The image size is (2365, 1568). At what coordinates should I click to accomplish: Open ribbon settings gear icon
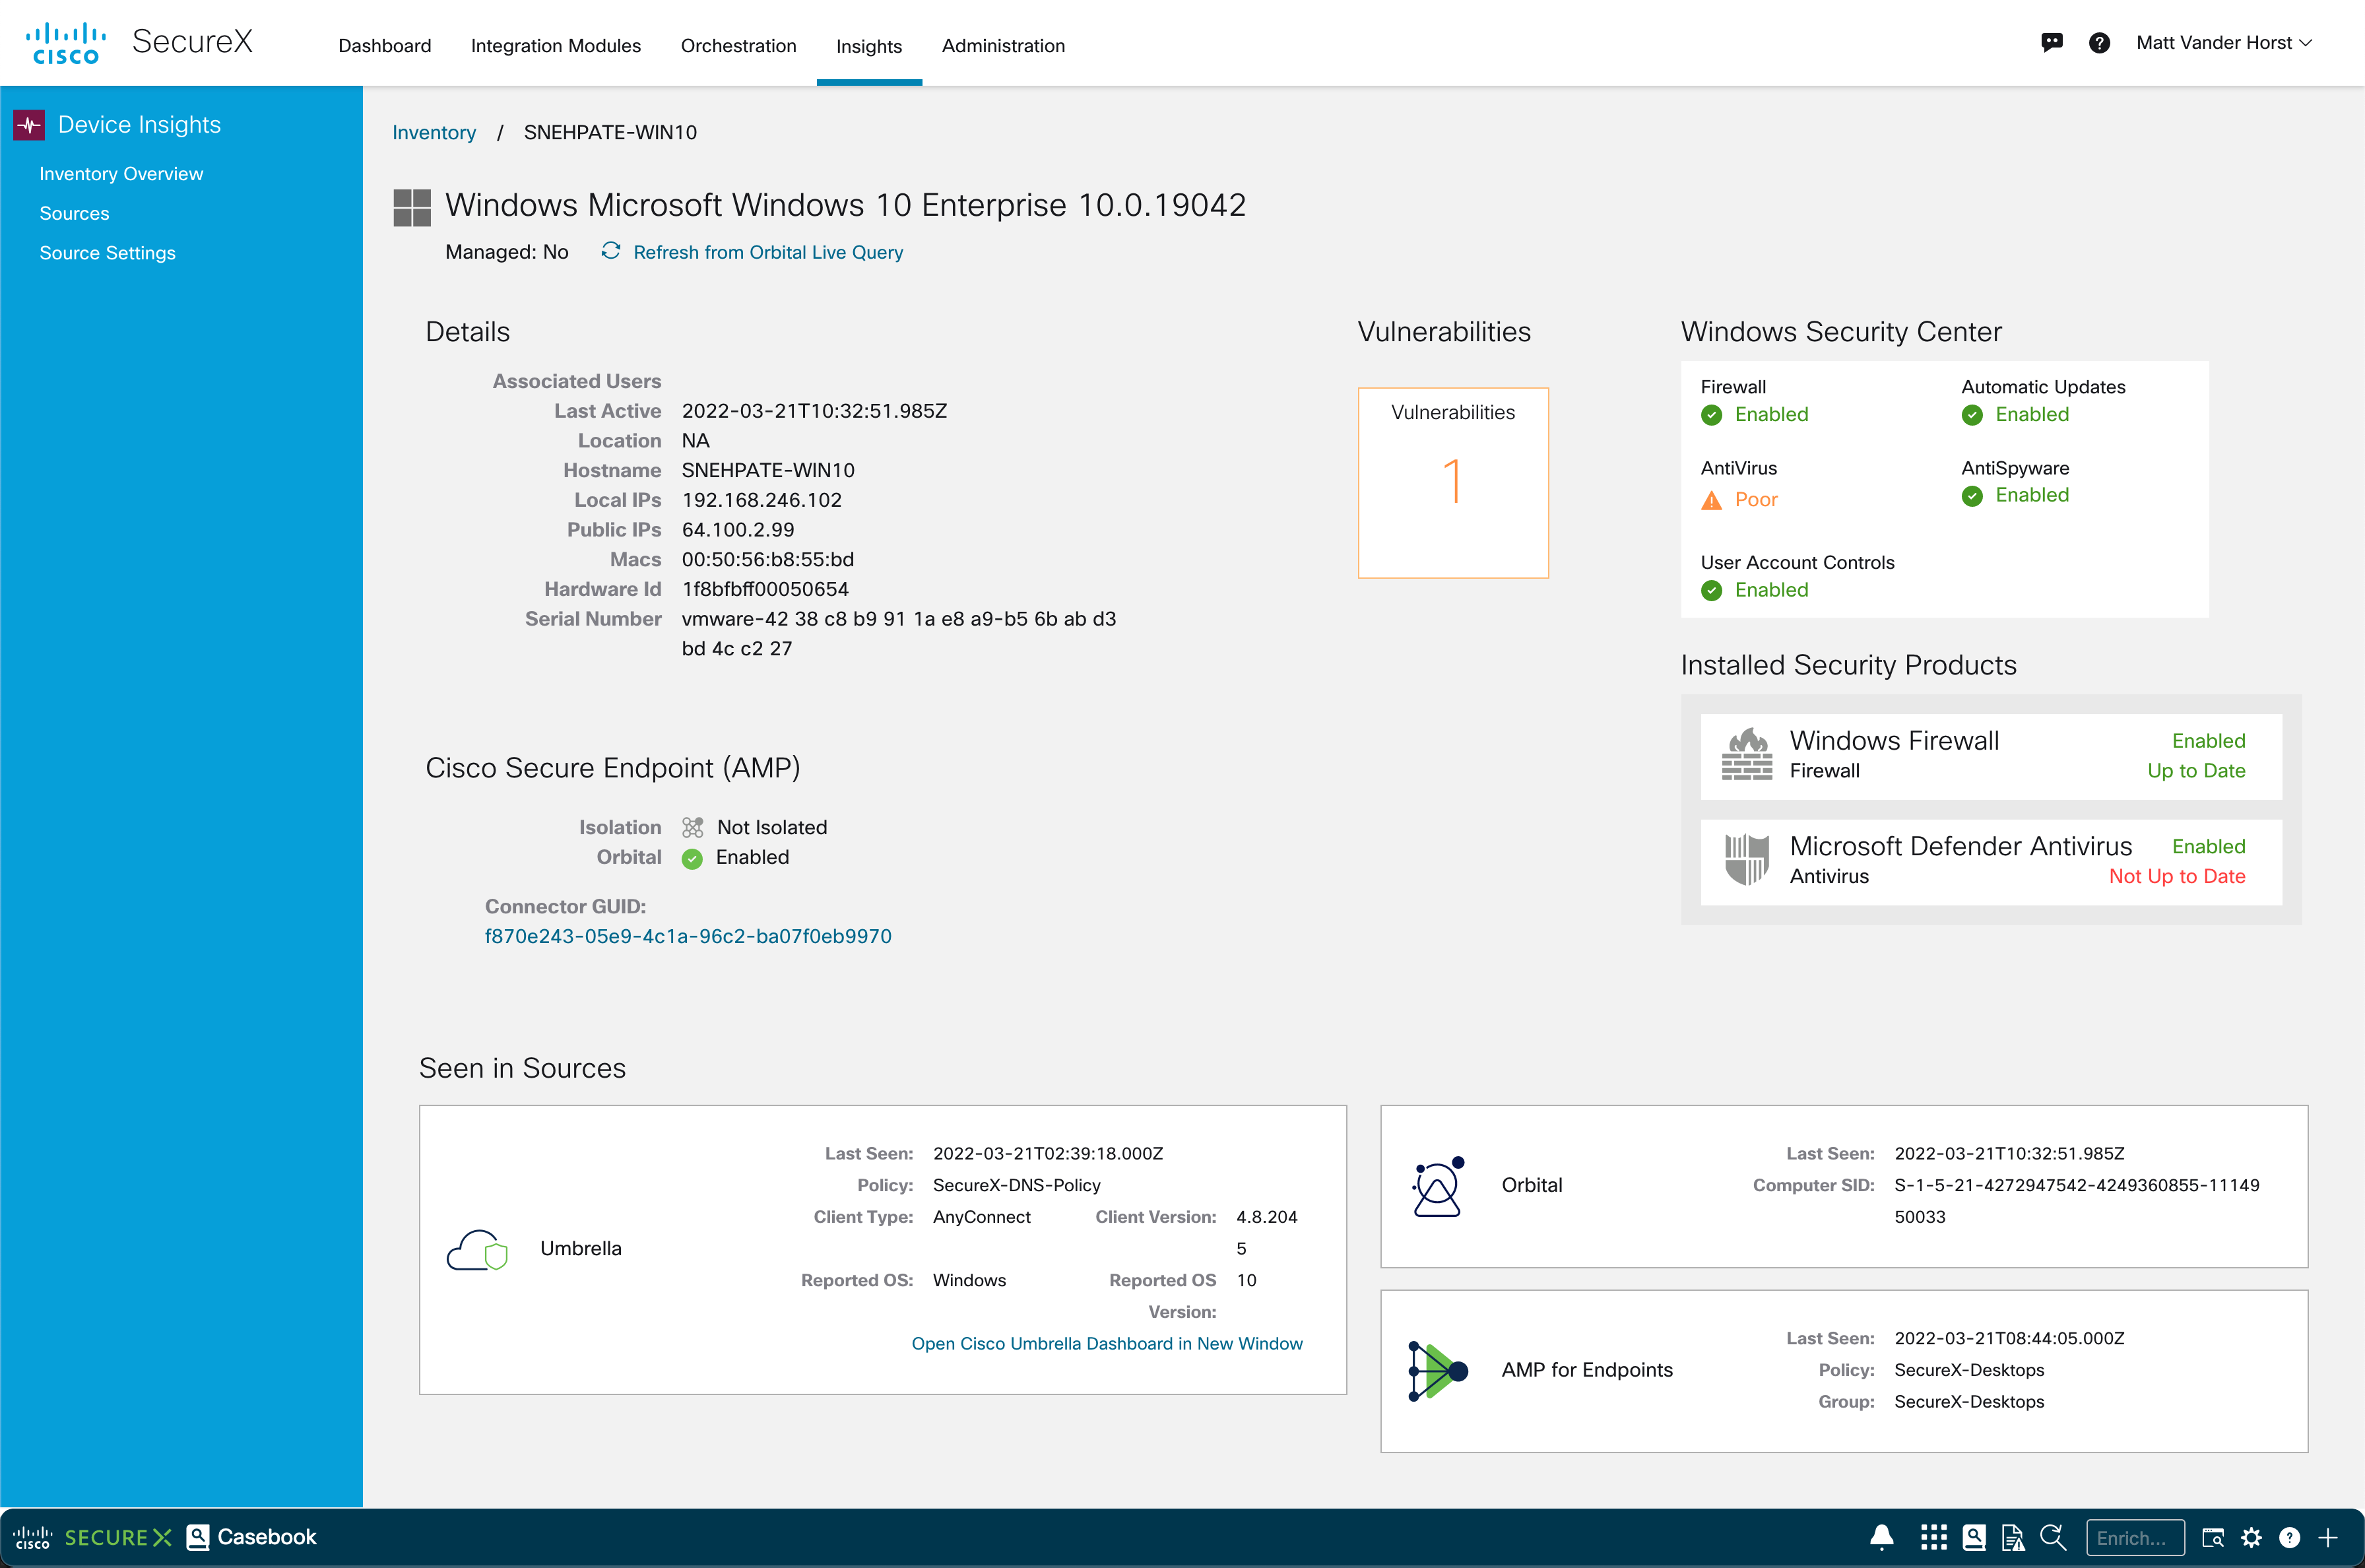point(2250,1537)
